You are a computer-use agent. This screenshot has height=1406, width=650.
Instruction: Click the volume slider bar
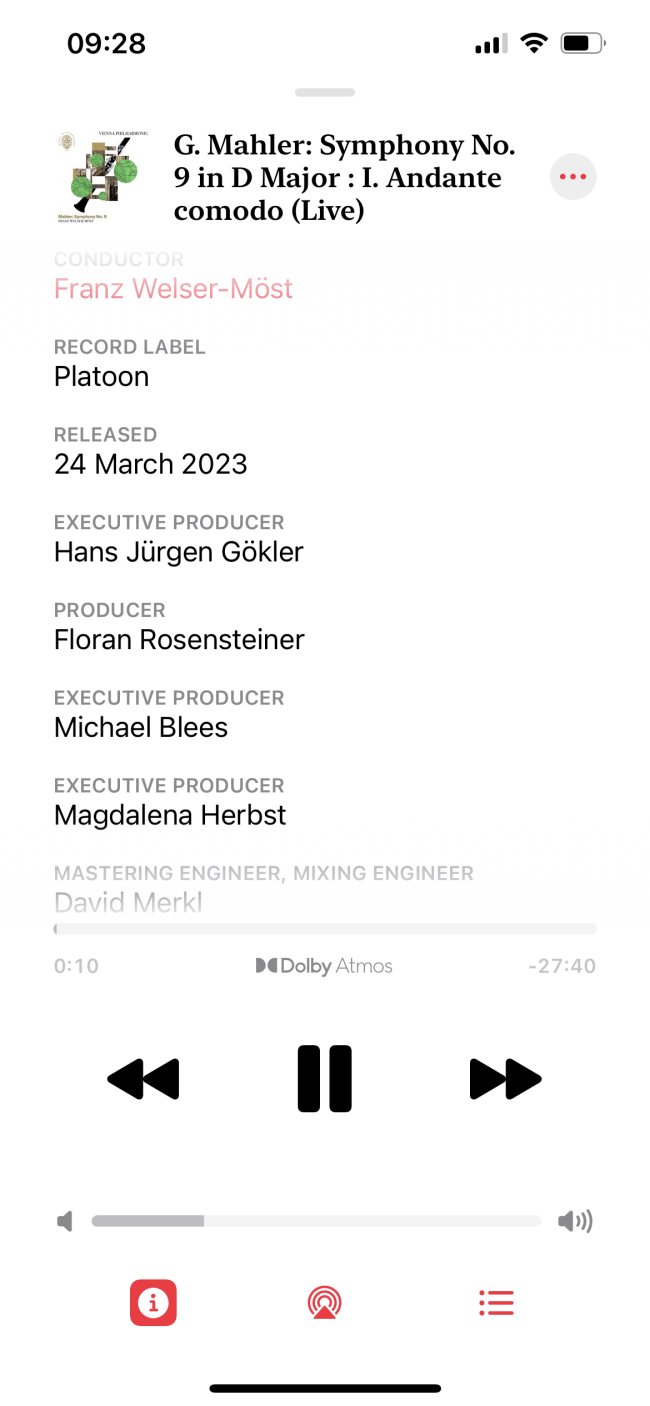(x=315, y=1221)
